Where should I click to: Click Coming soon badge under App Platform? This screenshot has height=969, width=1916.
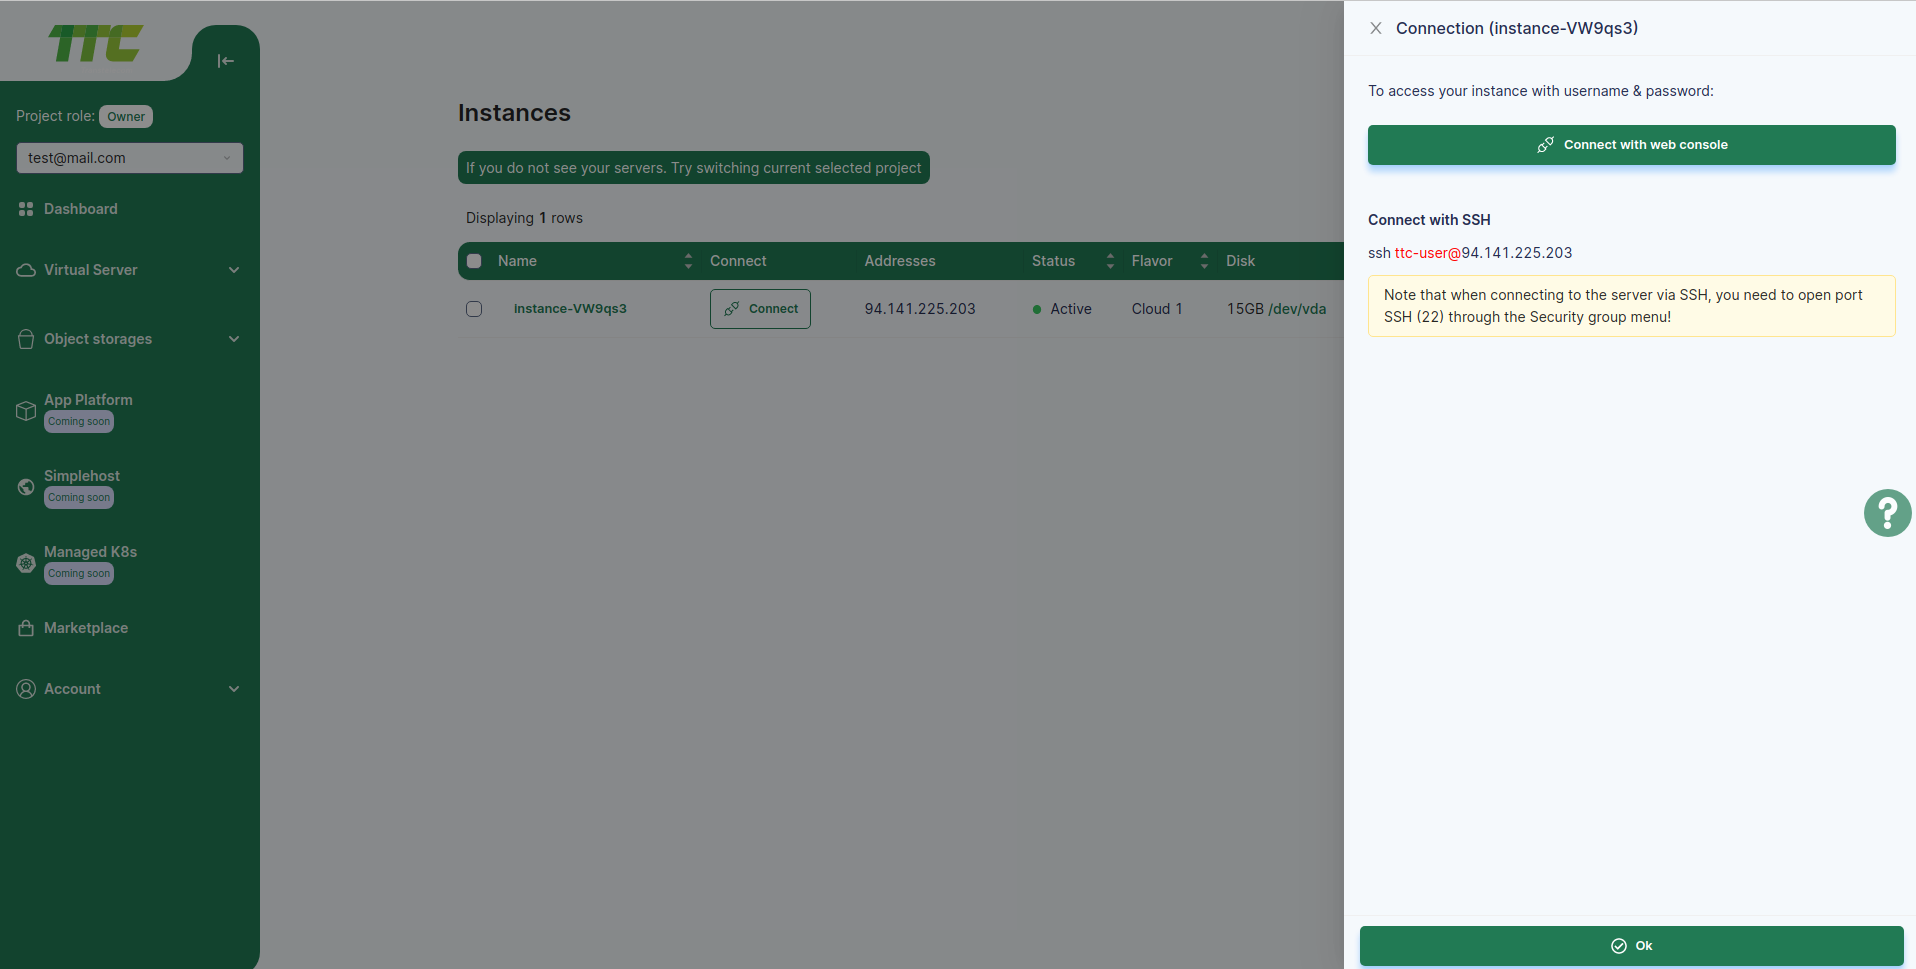click(x=79, y=422)
